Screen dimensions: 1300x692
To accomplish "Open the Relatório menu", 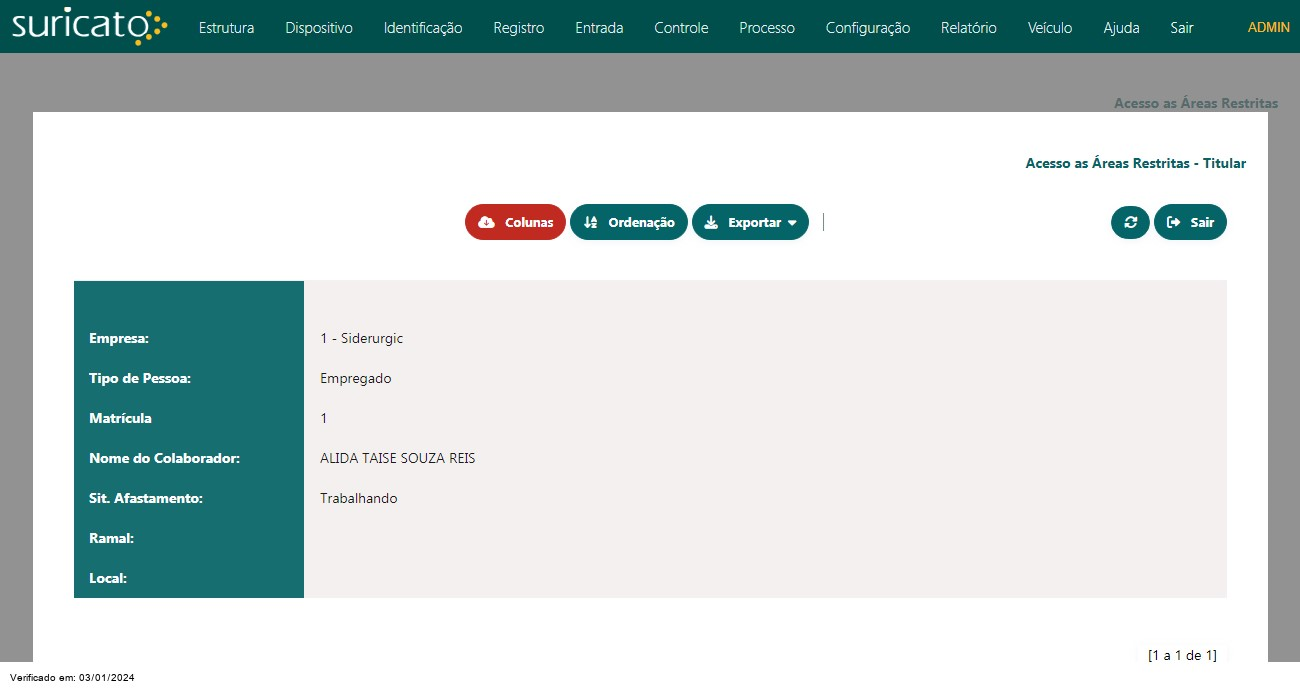I will tap(969, 28).
